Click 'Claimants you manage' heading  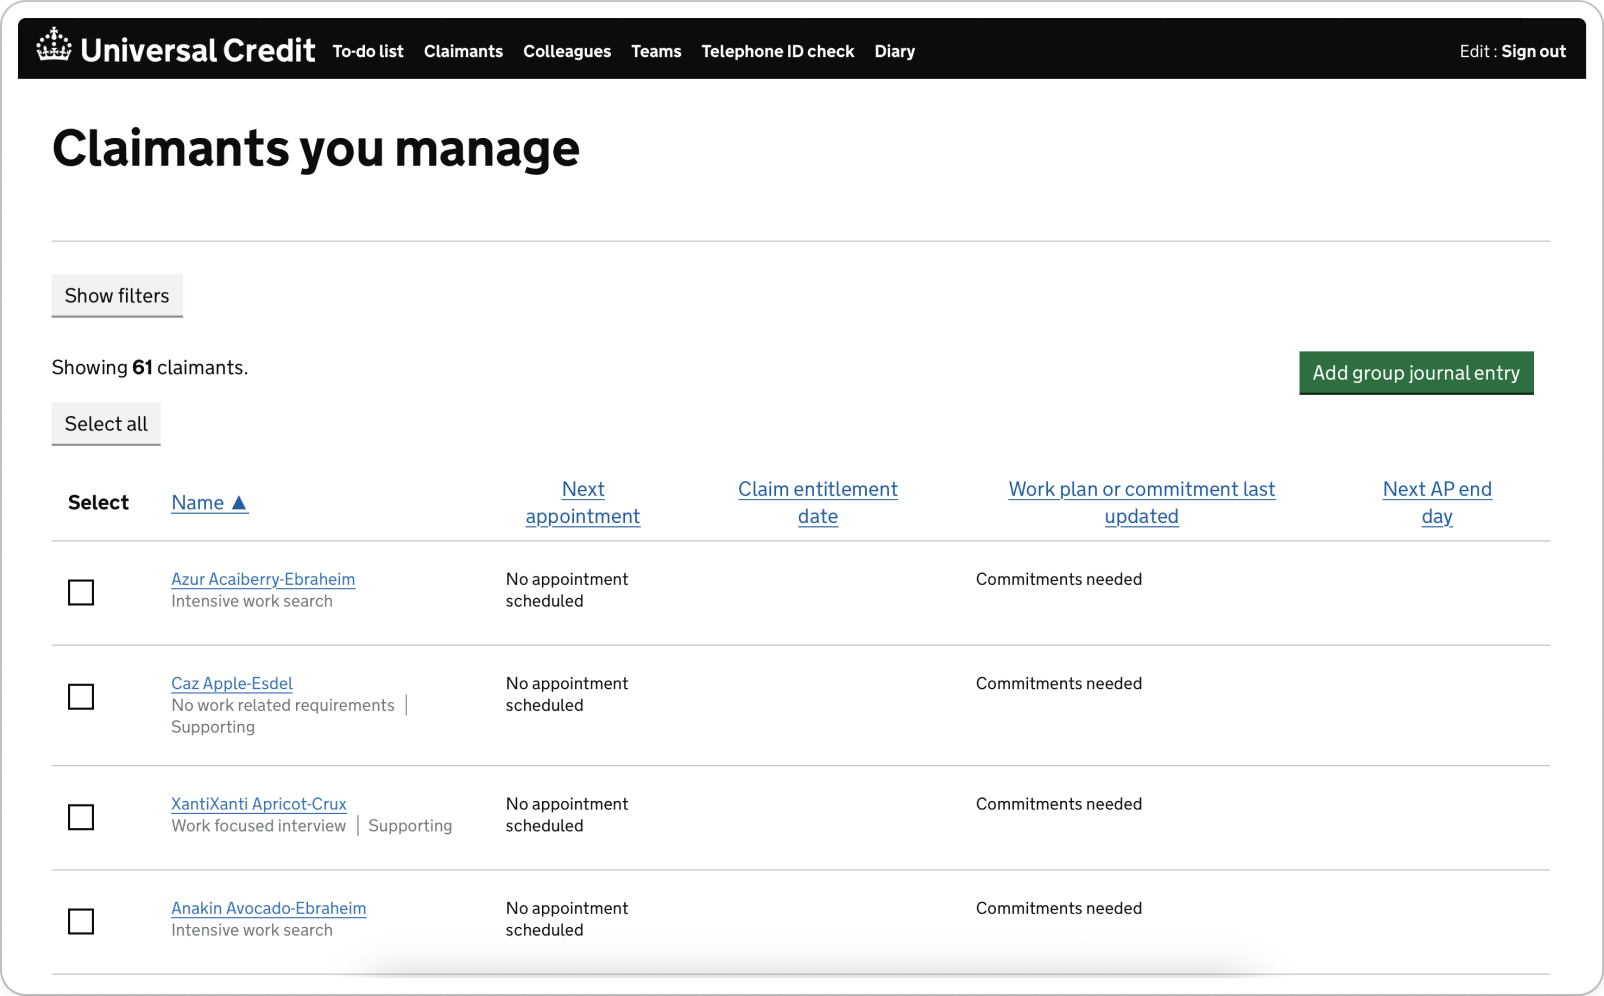pyautogui.click(x=316, y=148)
